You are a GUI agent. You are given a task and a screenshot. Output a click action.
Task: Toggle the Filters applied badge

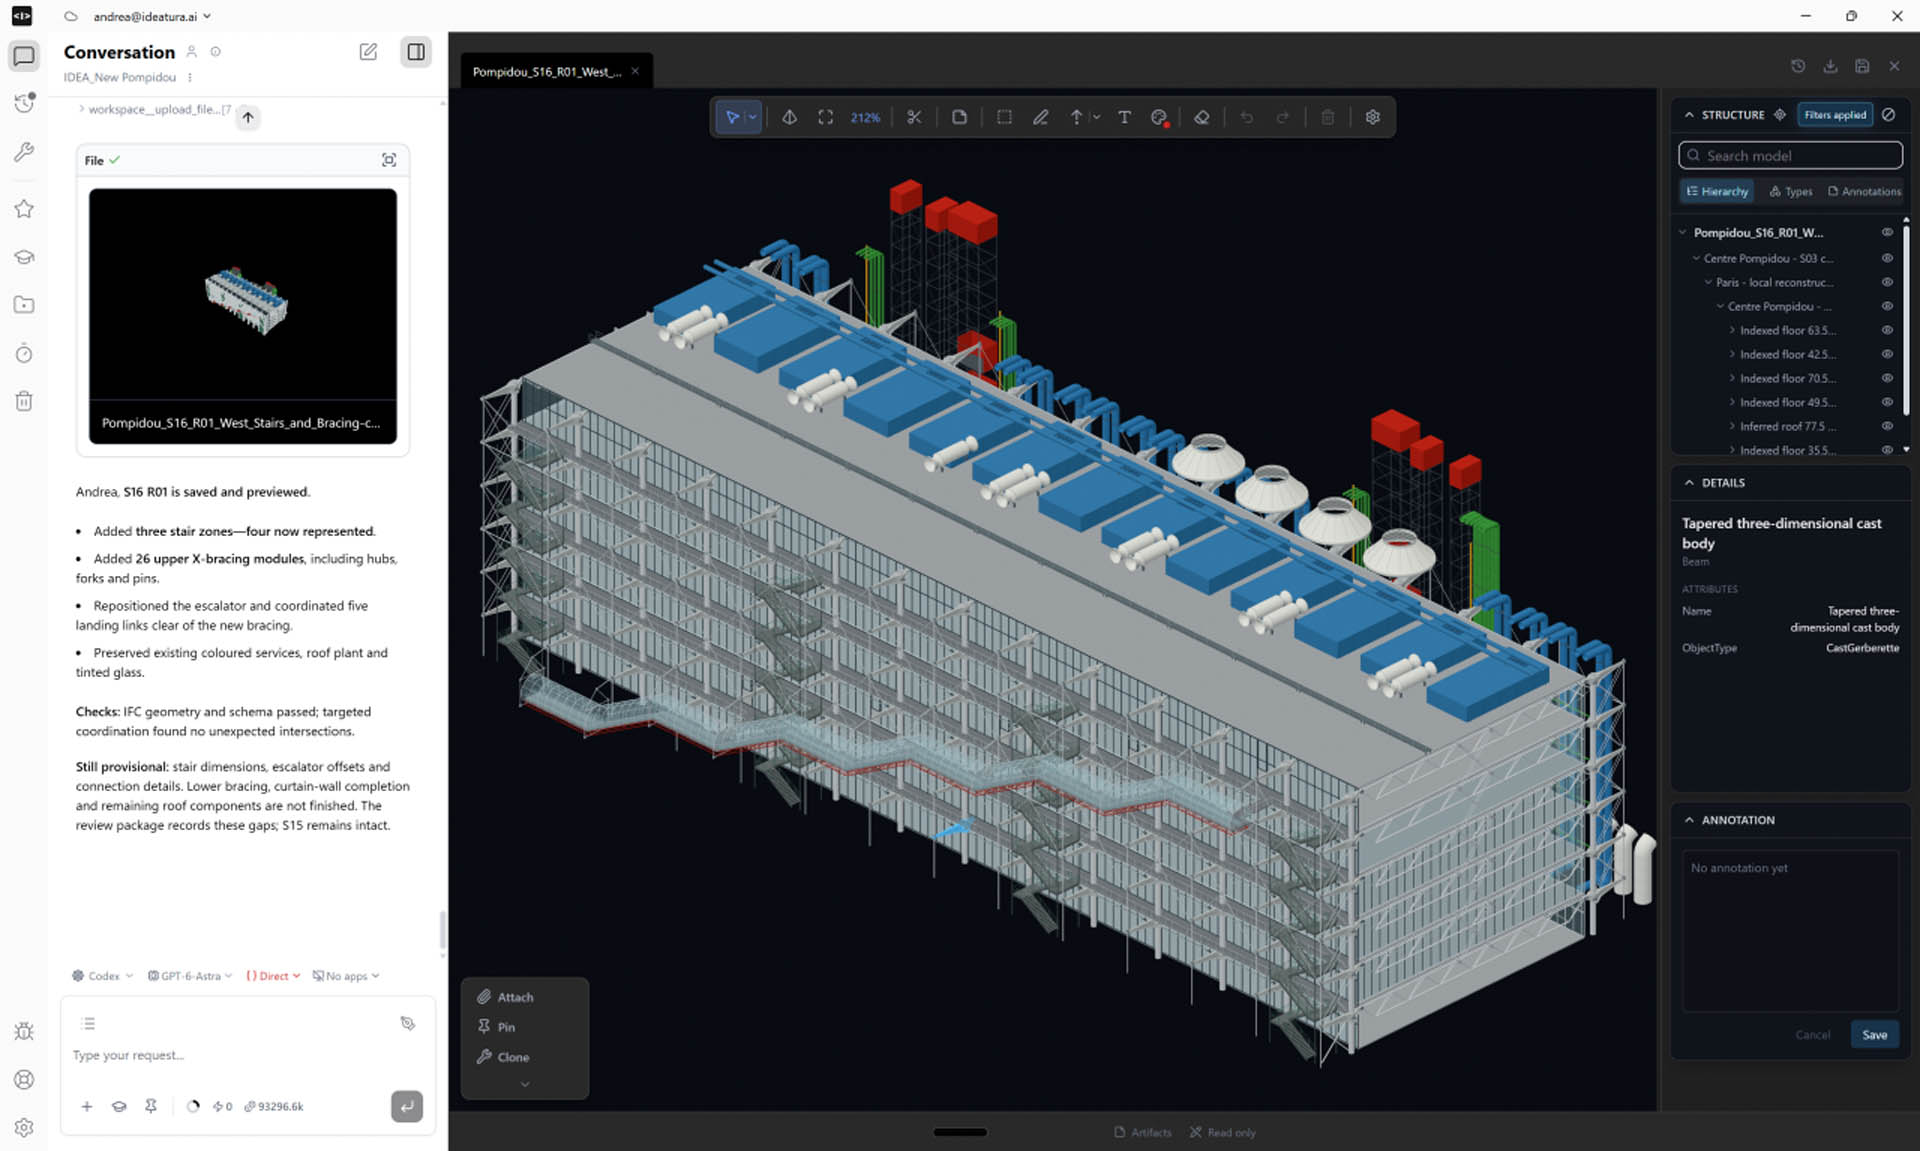click(1835, 115)
